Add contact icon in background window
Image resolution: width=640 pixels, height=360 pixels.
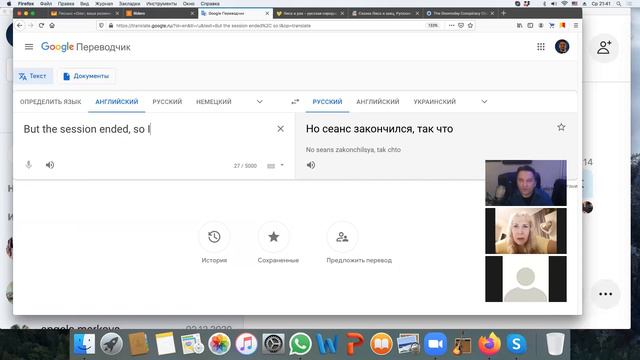(x=604, y=48)
